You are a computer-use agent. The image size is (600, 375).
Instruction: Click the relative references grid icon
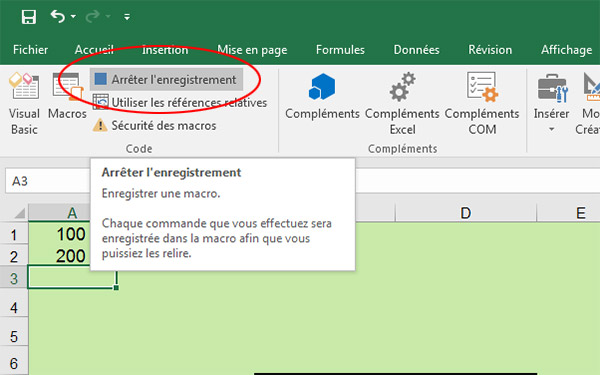[x=101, y=102]
